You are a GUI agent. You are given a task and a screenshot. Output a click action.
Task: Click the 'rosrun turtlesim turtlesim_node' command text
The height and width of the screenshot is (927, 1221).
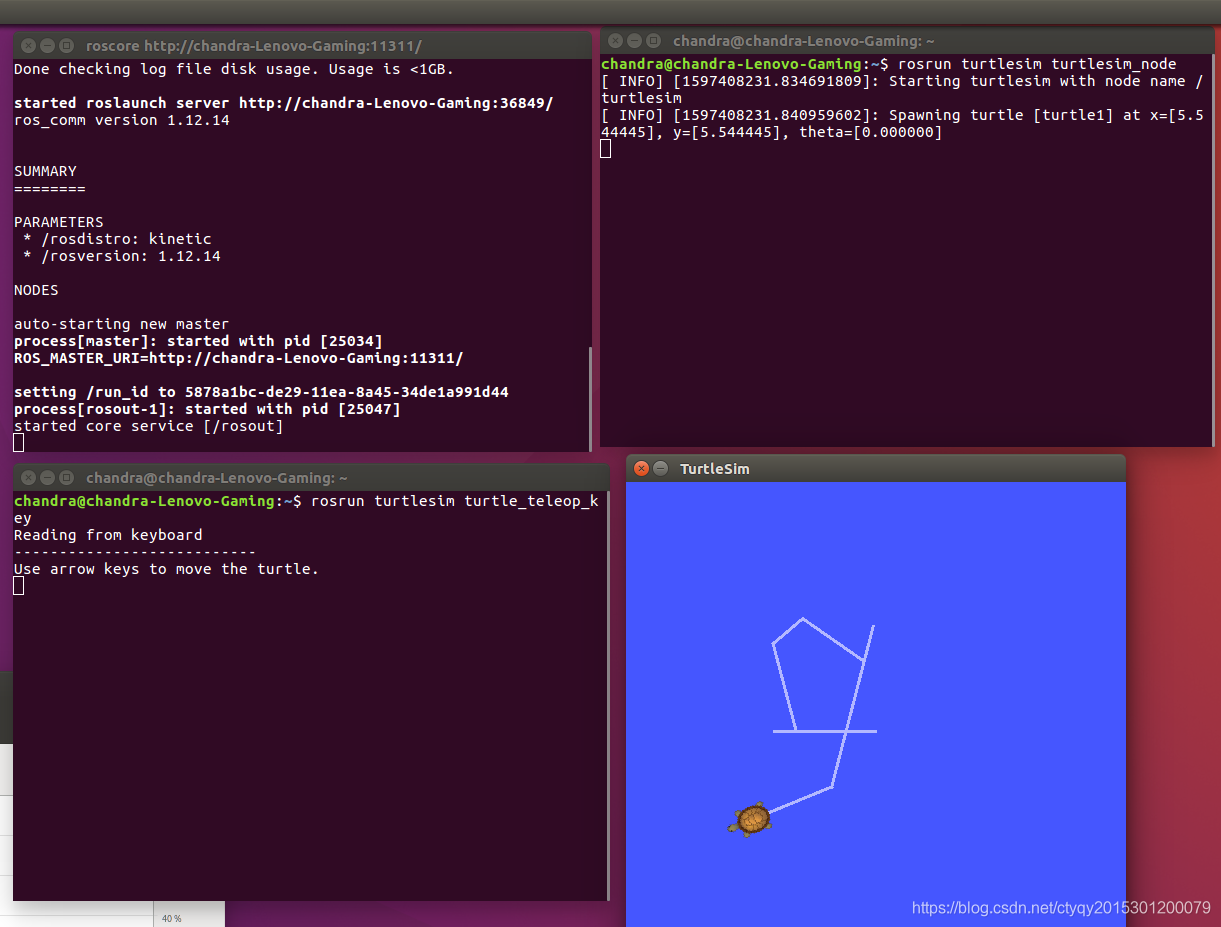1037,64
